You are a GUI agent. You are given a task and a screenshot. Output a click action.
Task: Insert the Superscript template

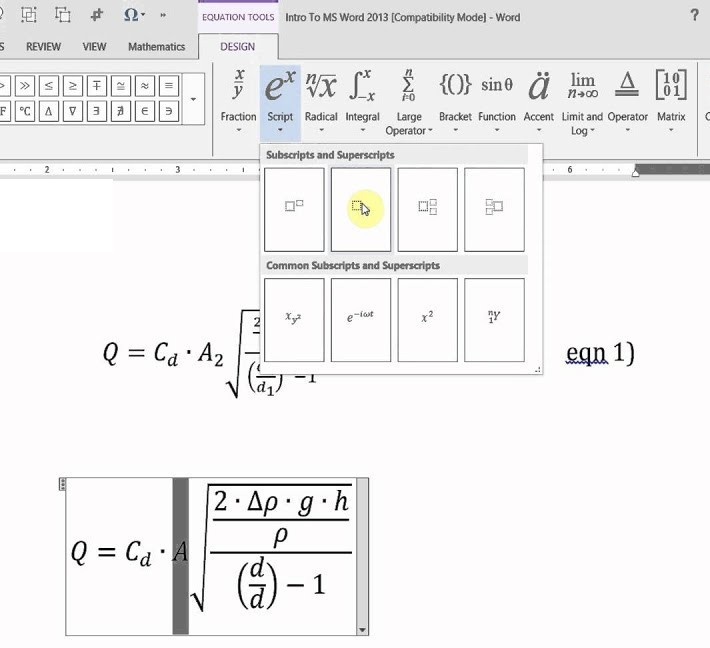294,208
